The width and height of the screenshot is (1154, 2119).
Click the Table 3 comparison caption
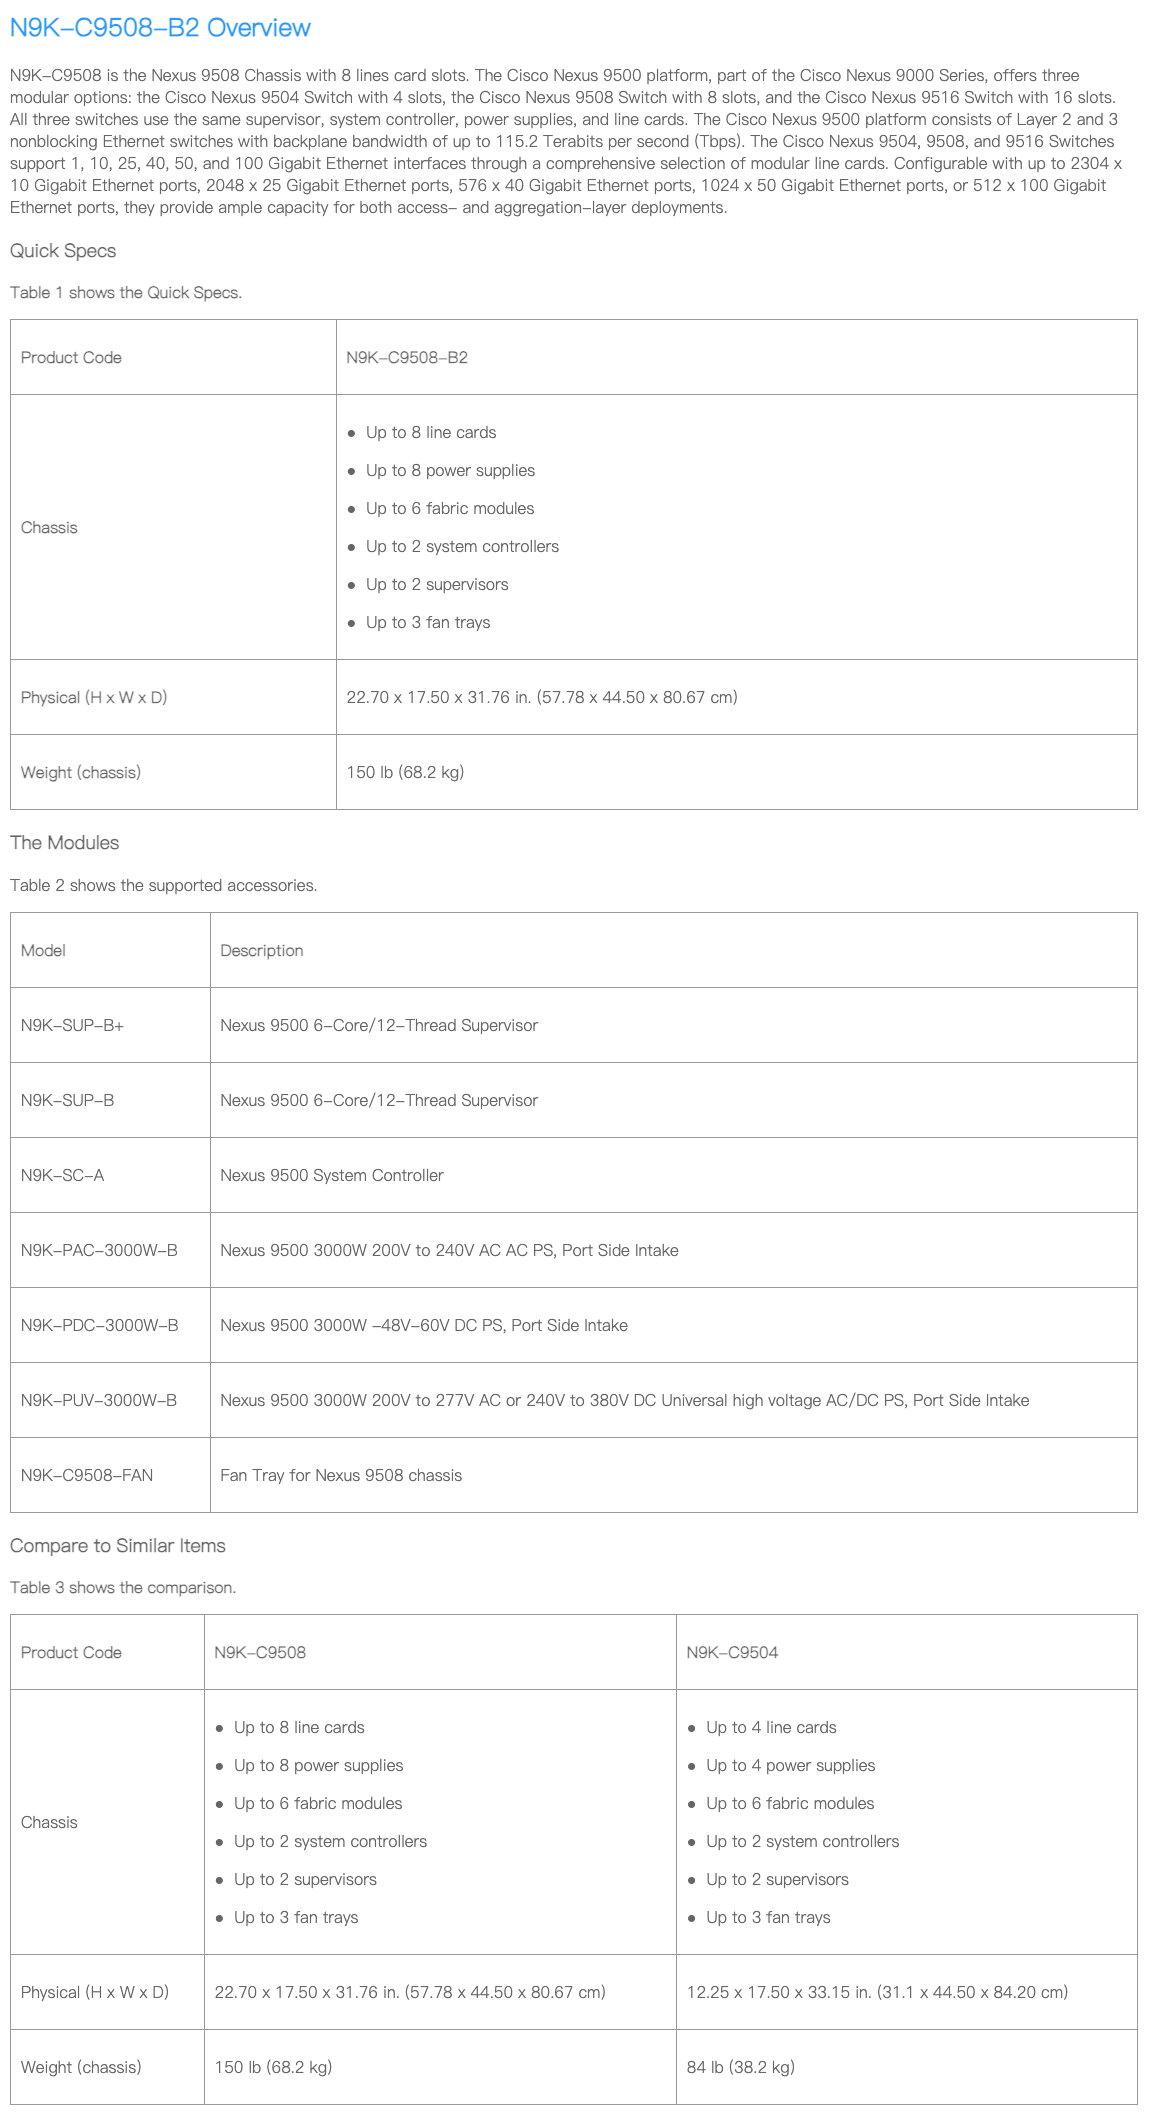123,1587
